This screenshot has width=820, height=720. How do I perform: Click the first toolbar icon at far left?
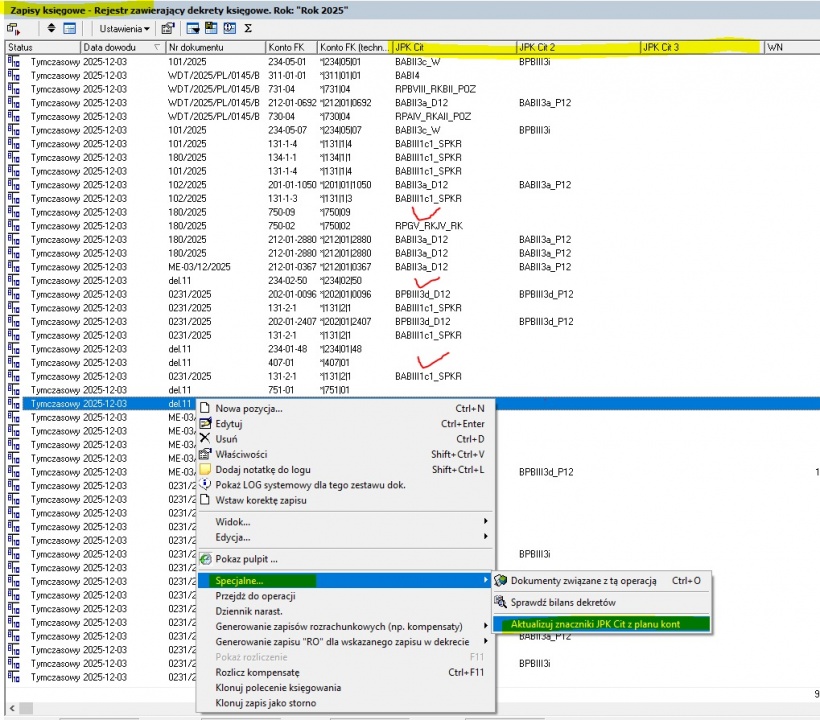click(14, 28)
